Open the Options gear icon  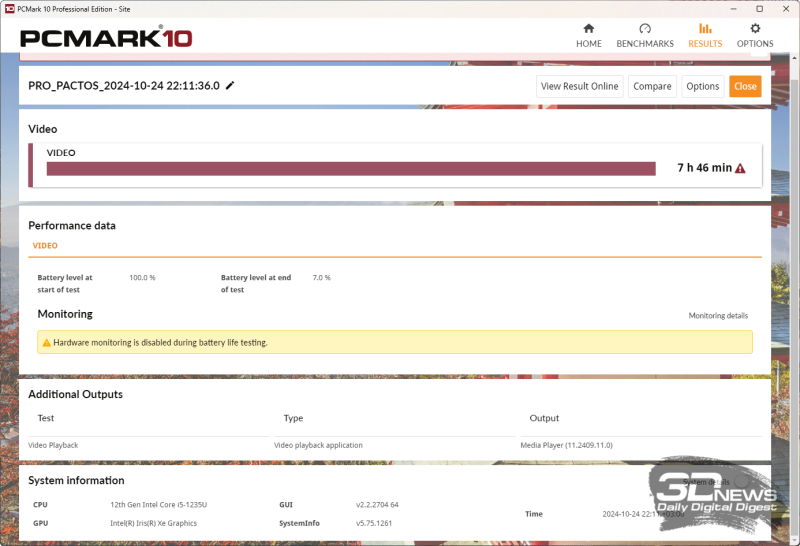pyautogui.click(x=755, y=28)
